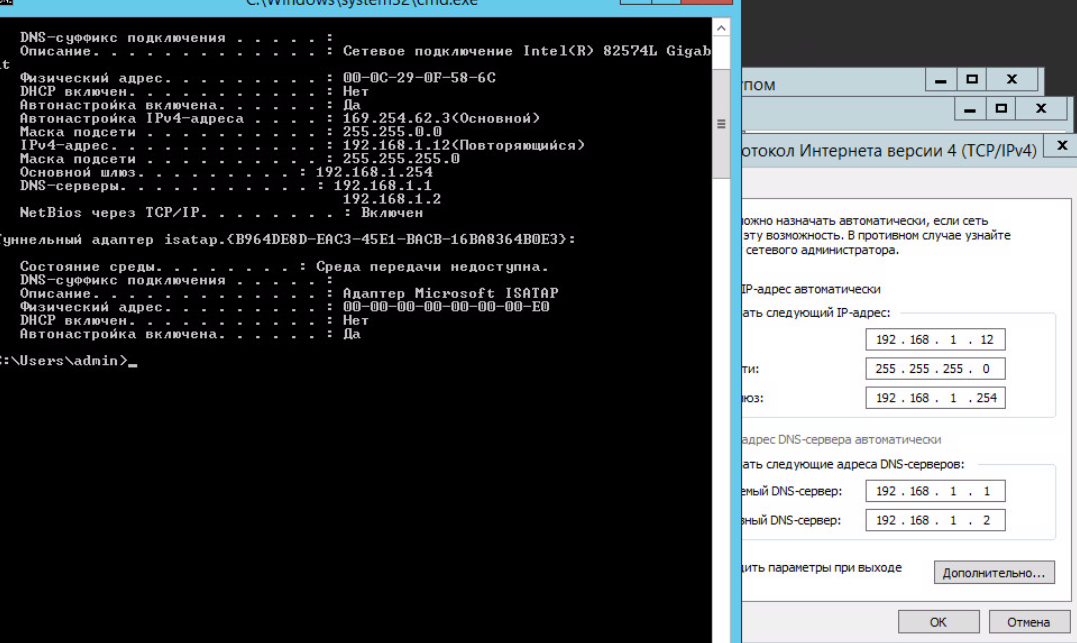
Task: Click the gateway field showing 192.168.1.254
Action: 935,398
